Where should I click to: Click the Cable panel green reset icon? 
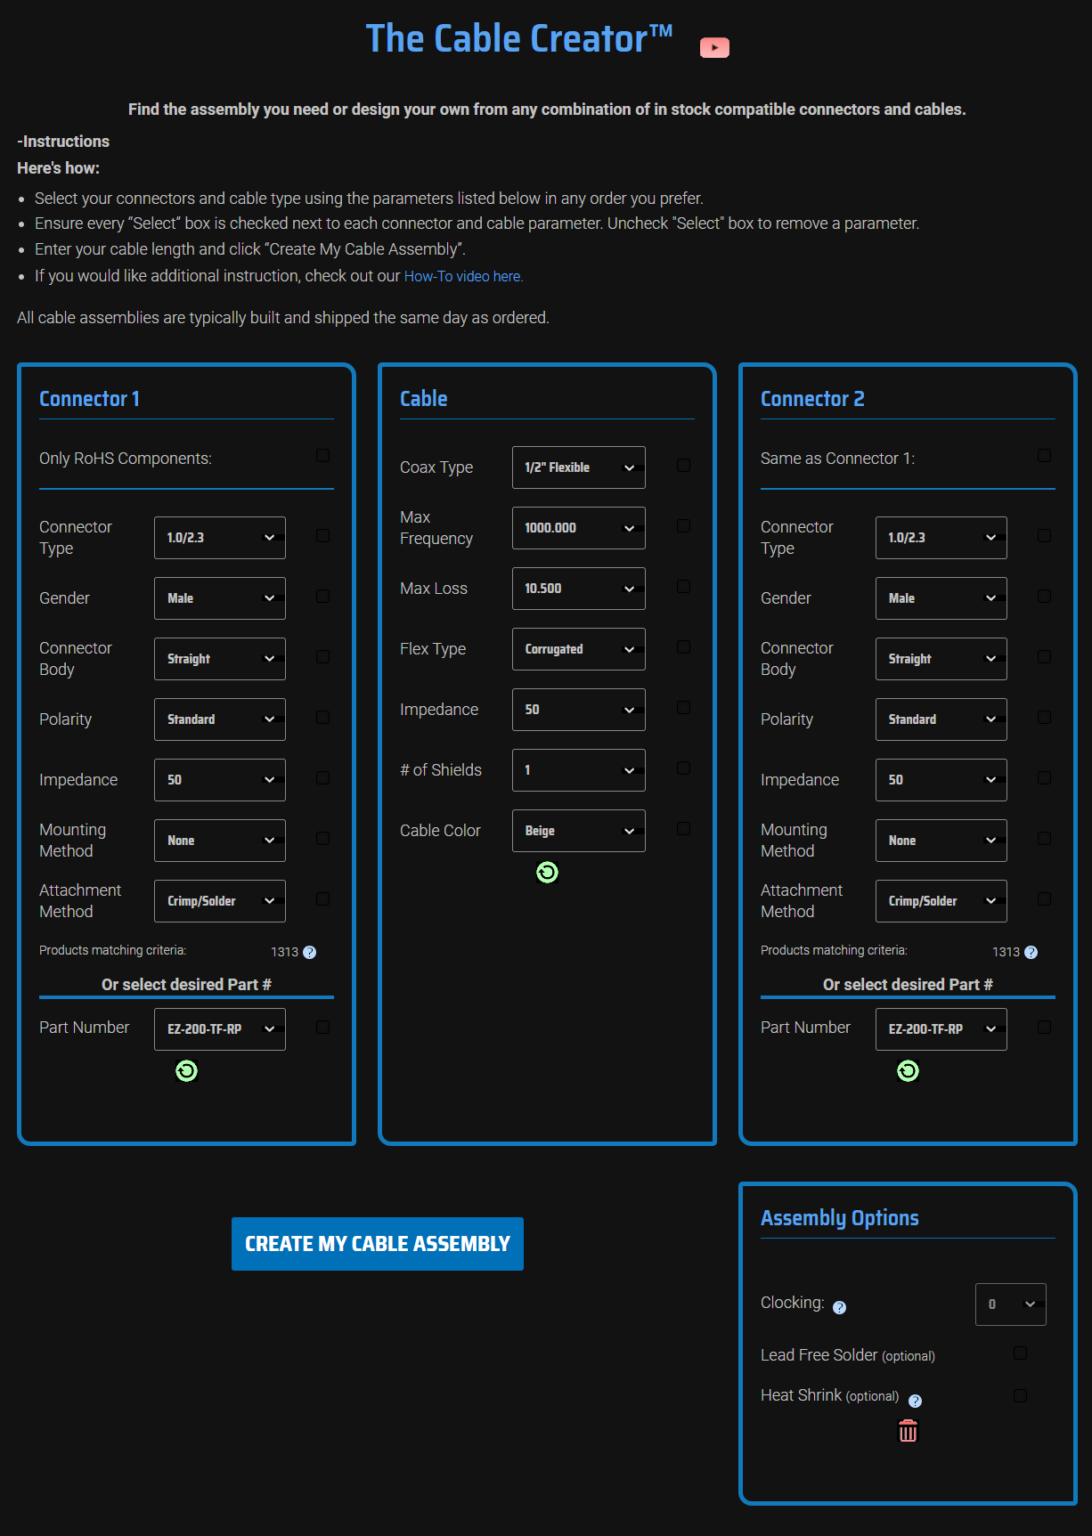click(547, 872)
